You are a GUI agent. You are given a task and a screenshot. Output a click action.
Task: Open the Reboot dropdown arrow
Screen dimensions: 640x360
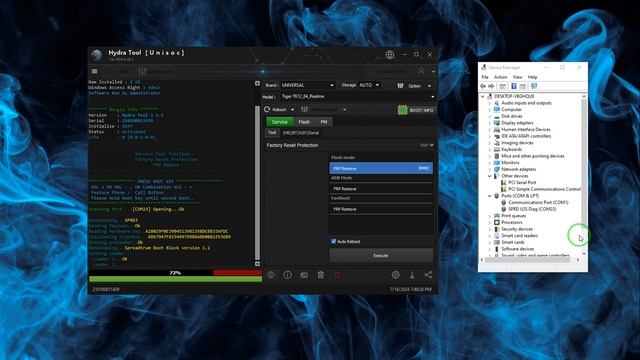[x=292, y=110]
